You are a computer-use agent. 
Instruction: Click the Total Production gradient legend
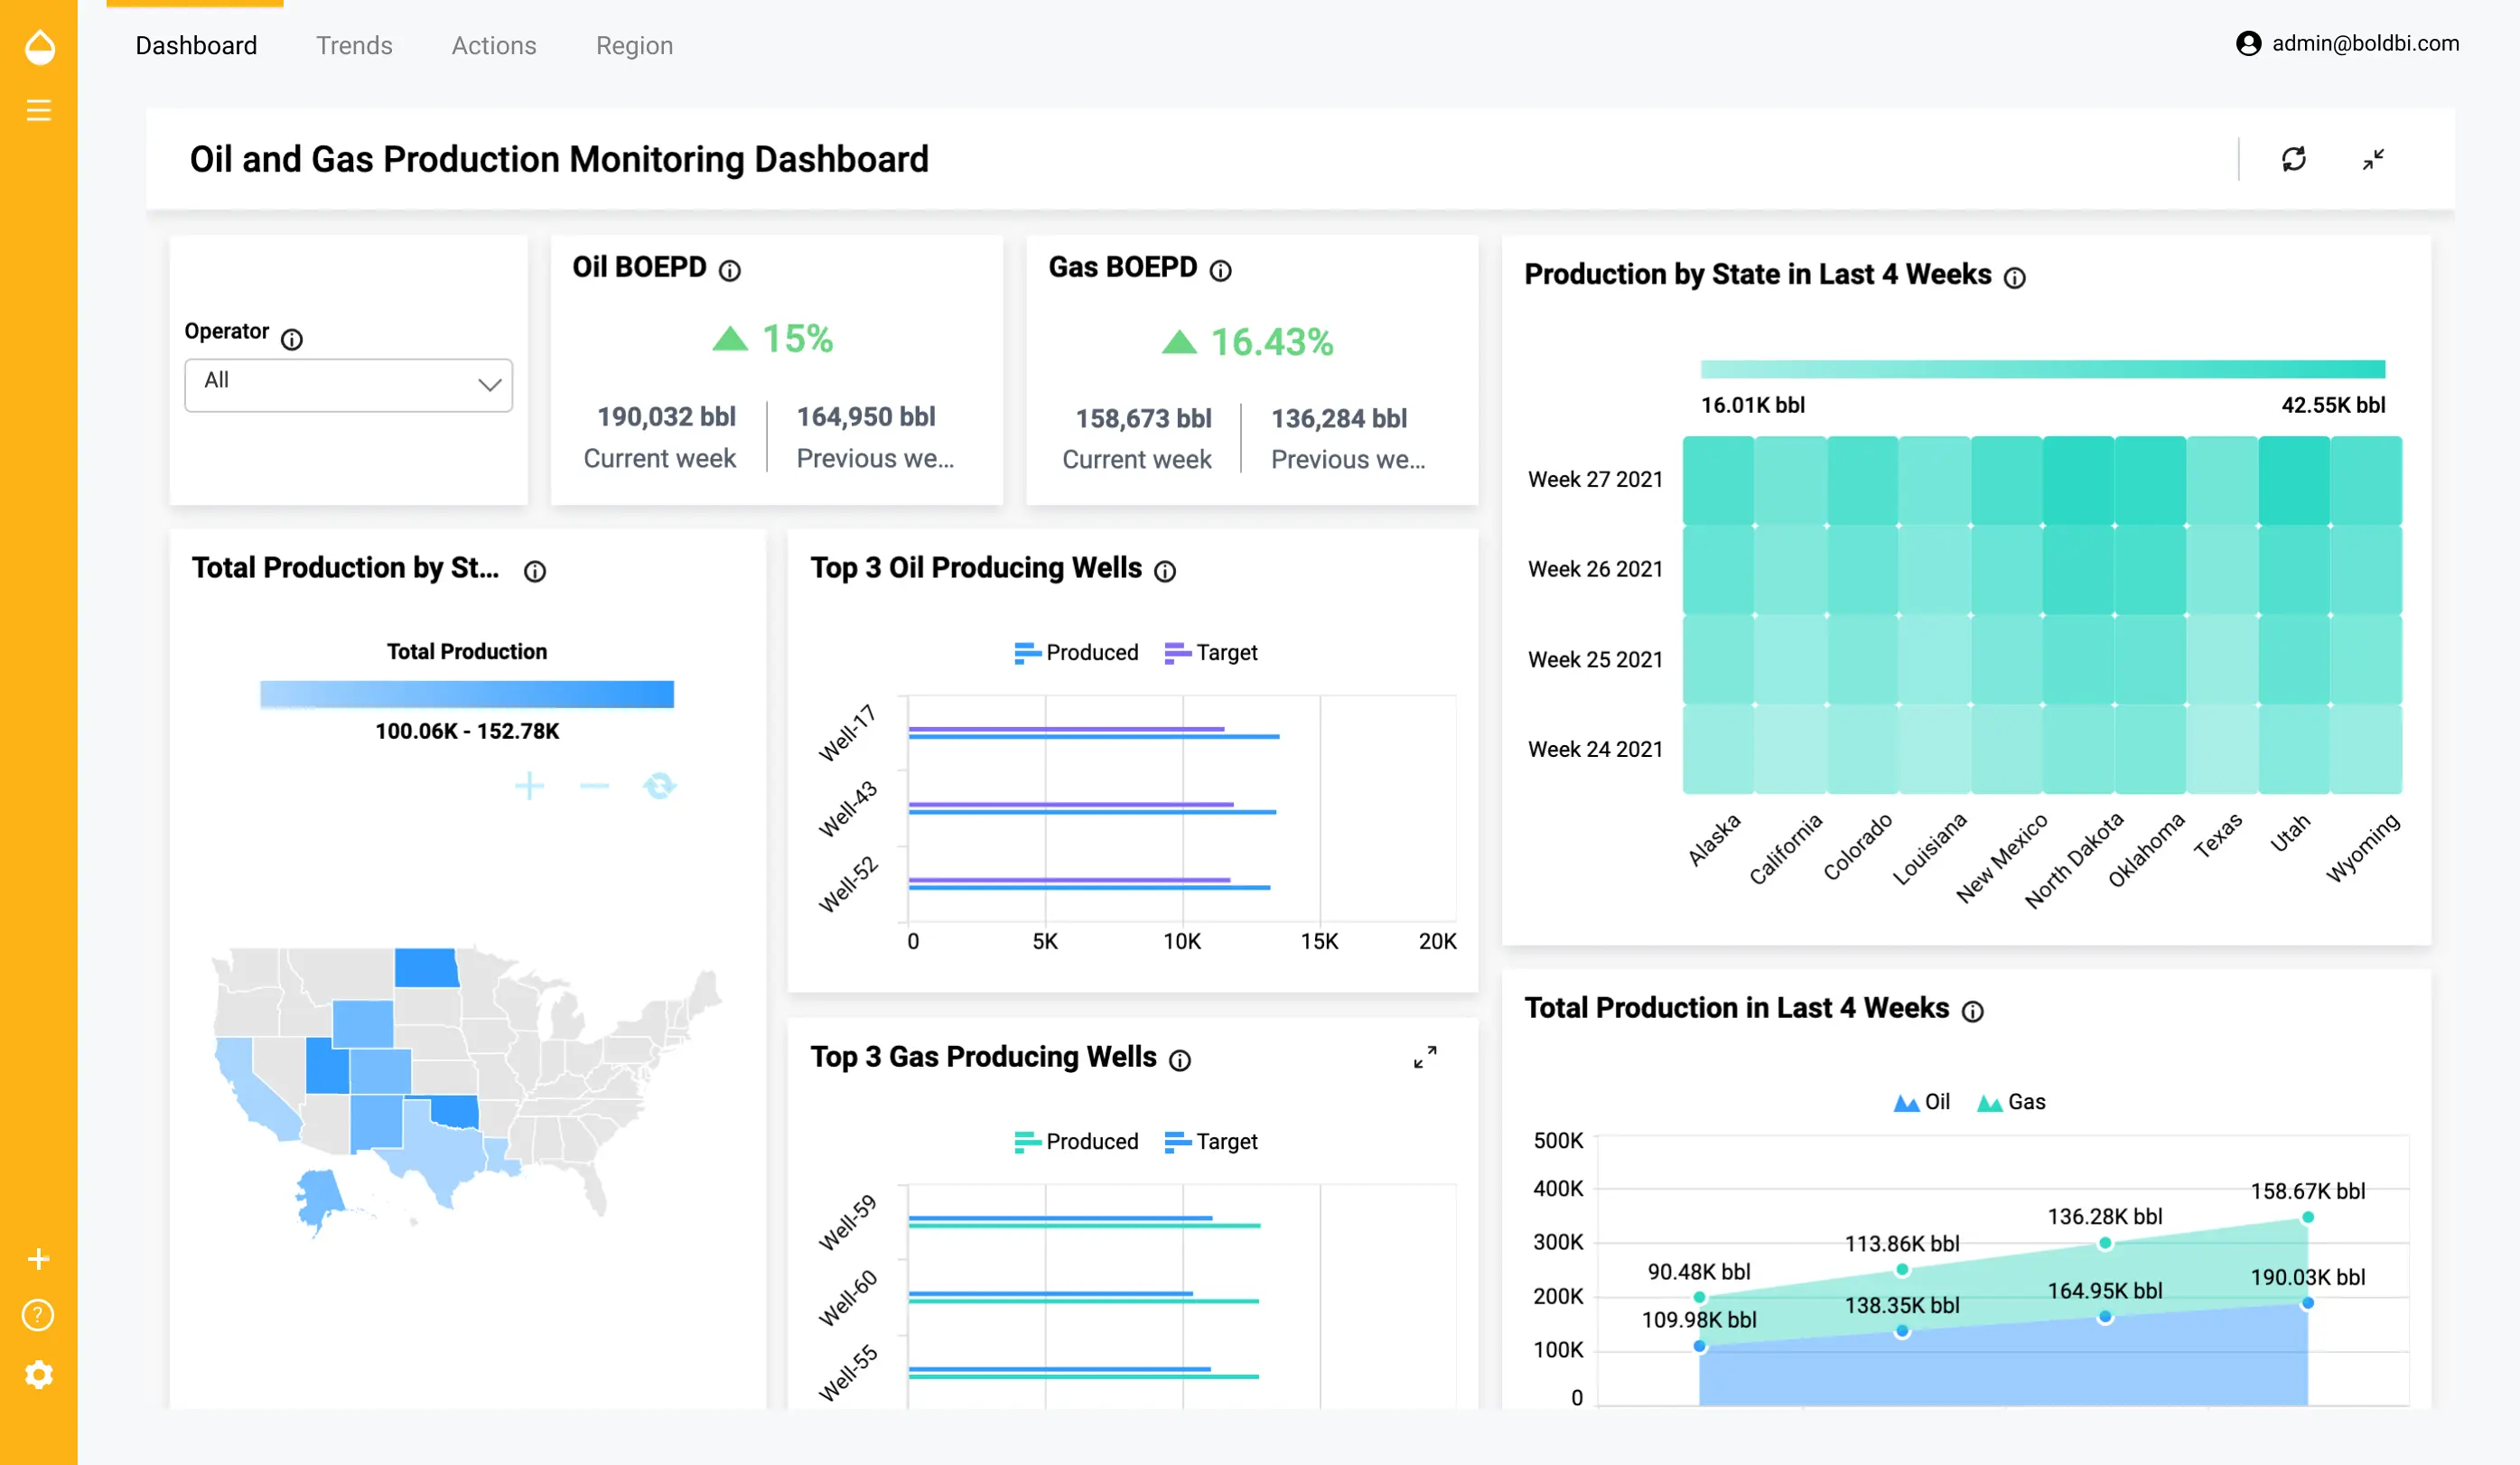(x=466, y=694)
